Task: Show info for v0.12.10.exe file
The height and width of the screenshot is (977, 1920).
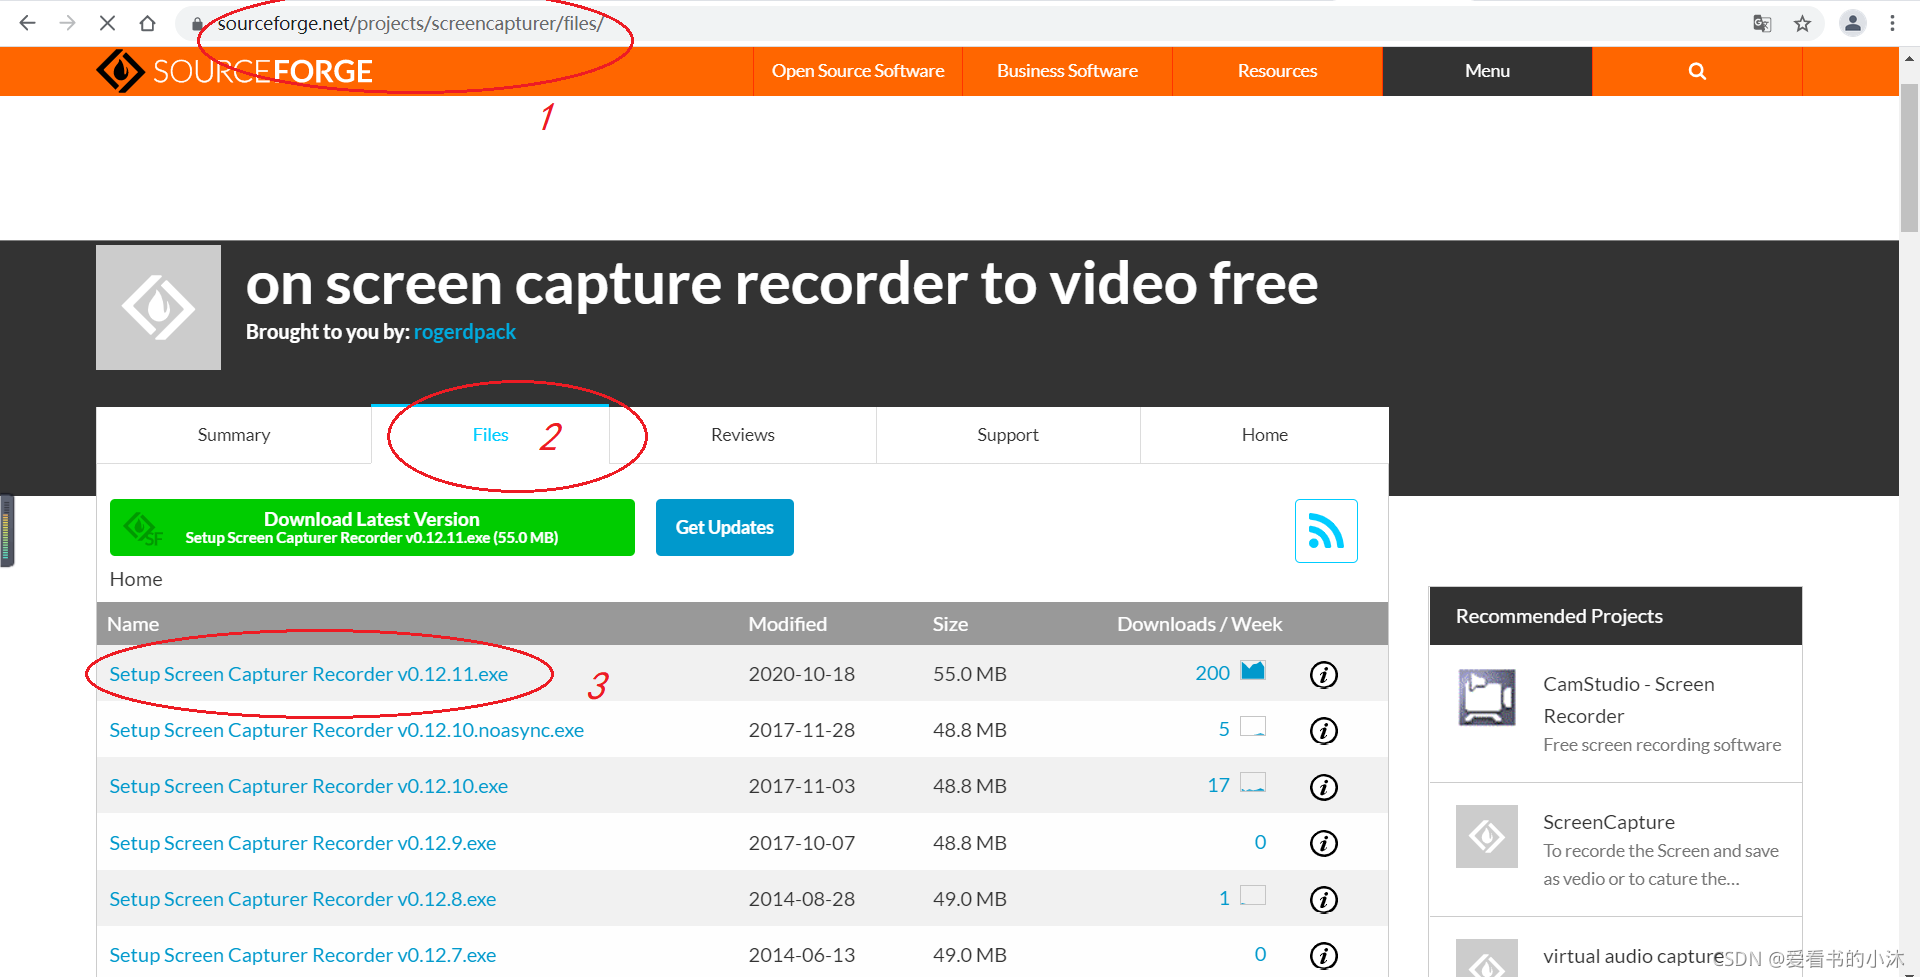Action: pyautogui.click(x=1323, y=787)
